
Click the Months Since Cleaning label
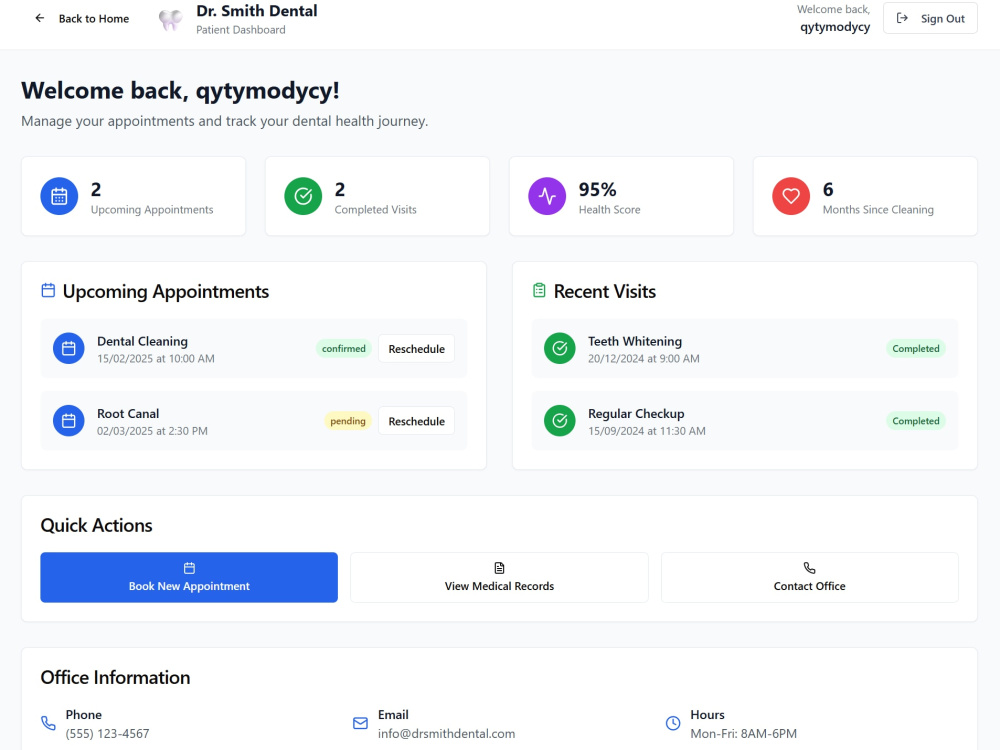click(x=878, y=210)
